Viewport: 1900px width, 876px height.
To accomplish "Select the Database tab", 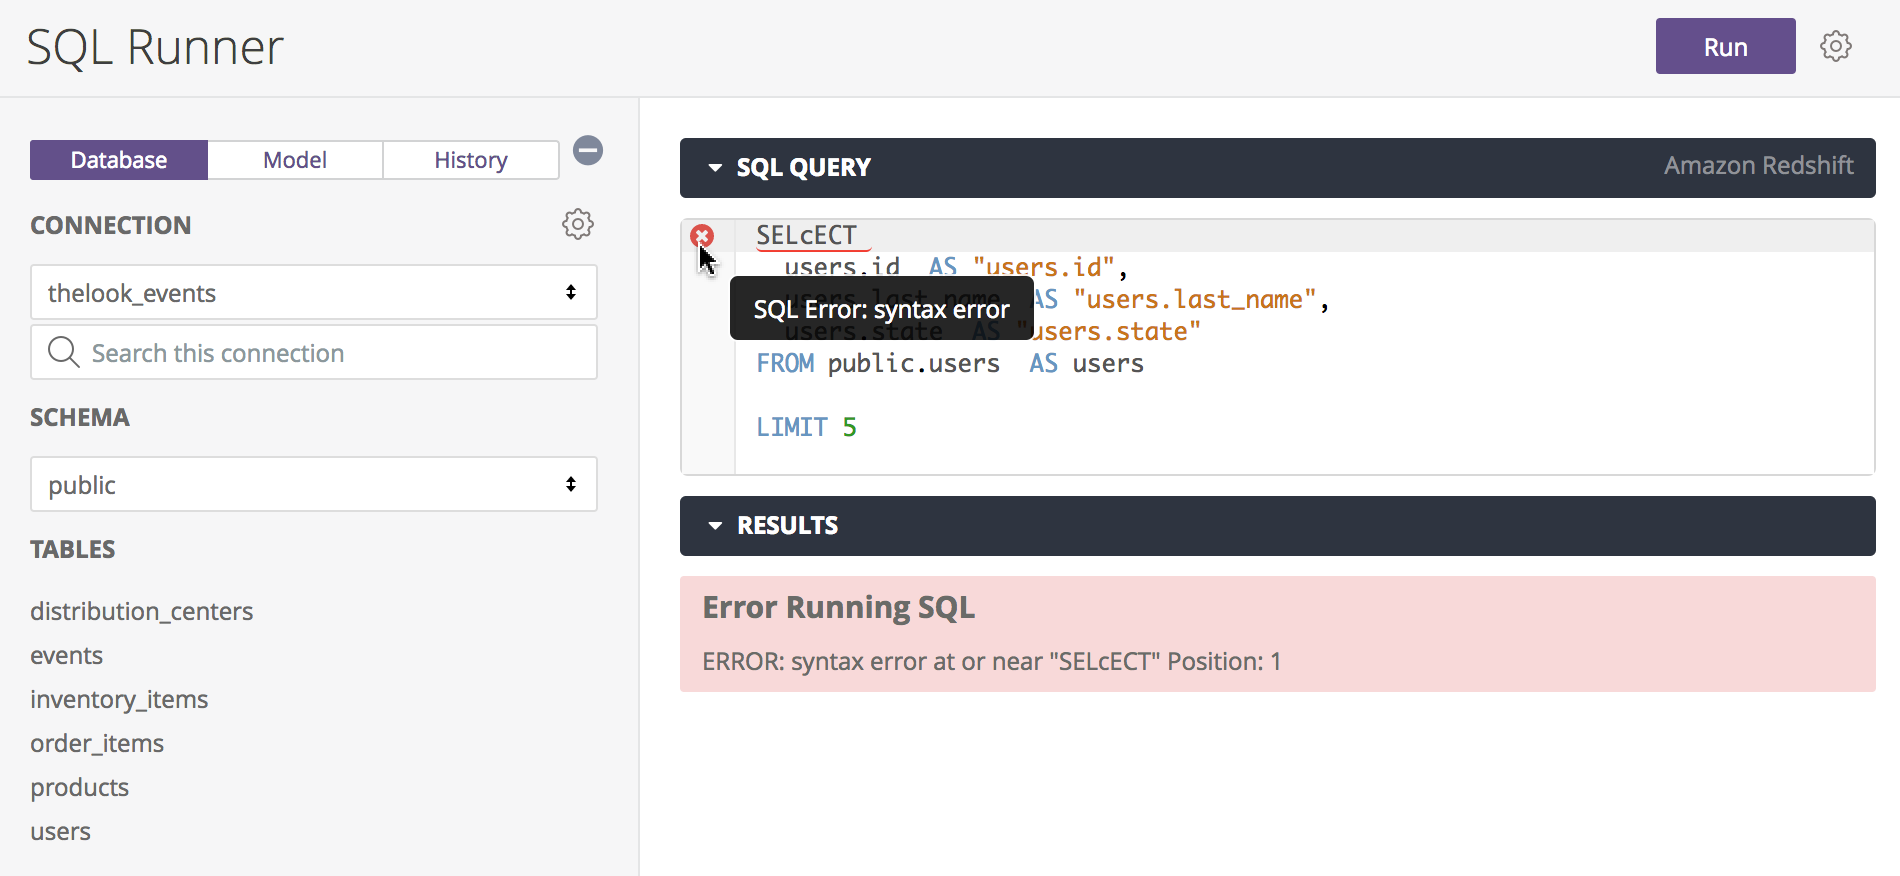I will coord(119,160).
